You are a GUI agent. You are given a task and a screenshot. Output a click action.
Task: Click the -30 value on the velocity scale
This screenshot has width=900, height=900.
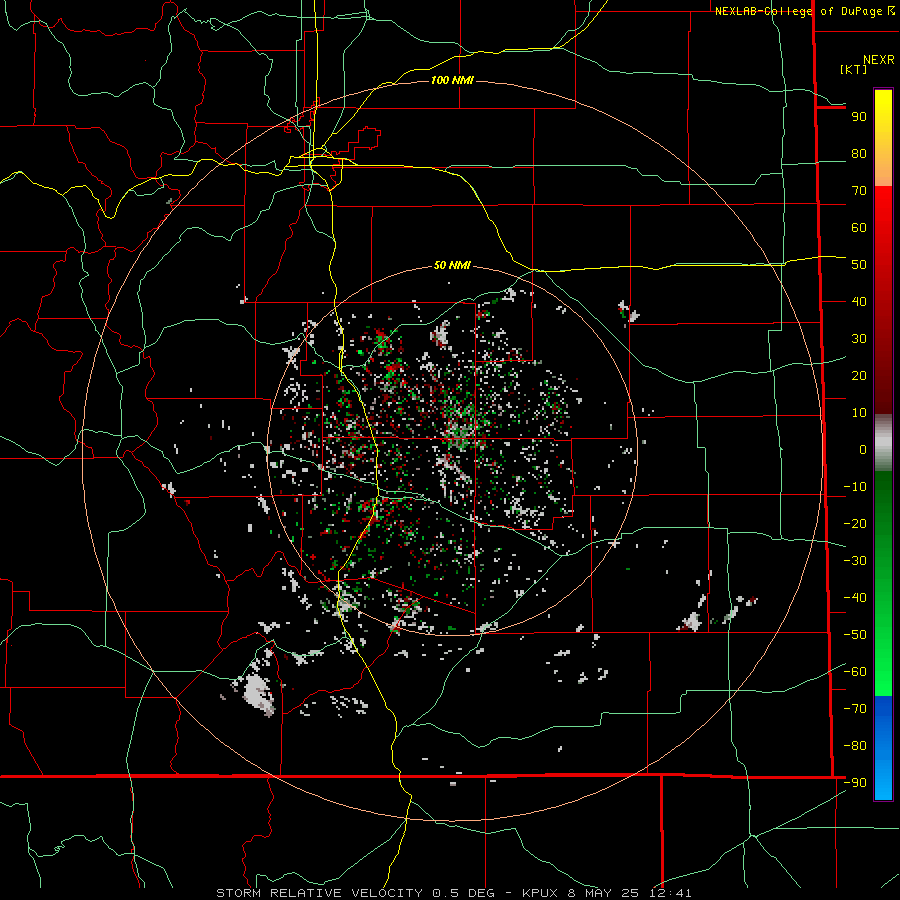[855, 561]
